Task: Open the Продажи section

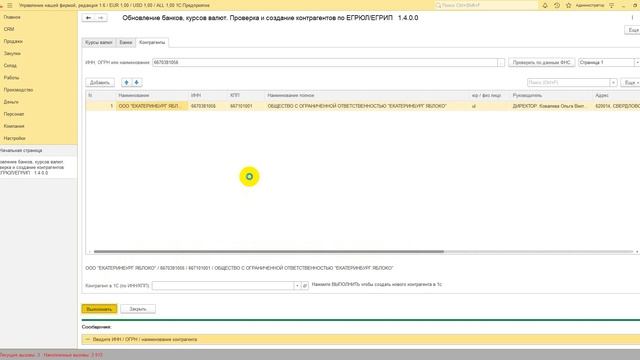Action: [13, 41]
